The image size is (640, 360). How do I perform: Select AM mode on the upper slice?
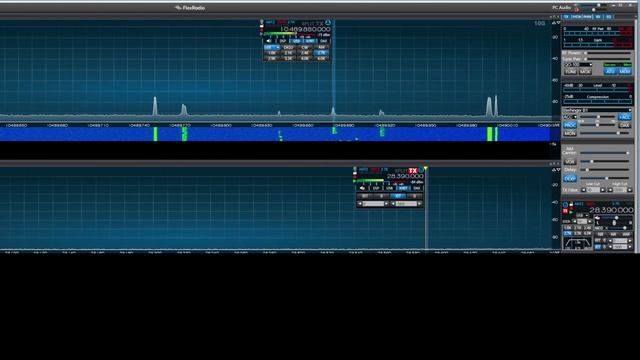(x=322, y=47)
